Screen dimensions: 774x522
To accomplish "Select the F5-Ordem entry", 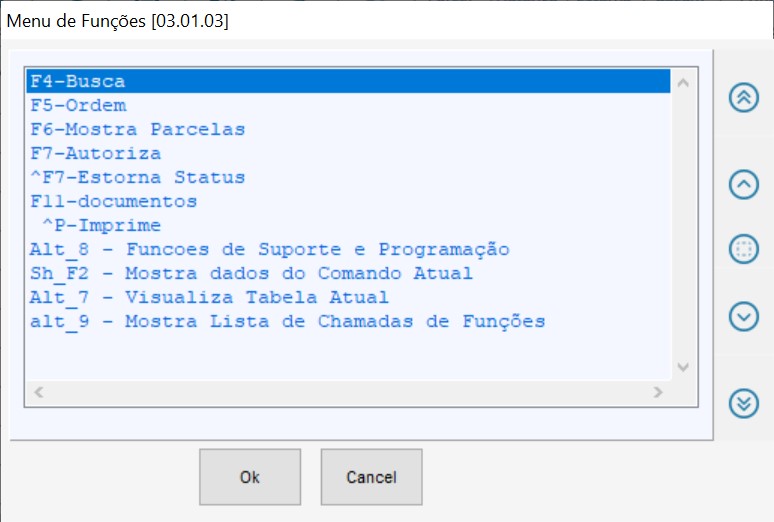I will [78, 105].
